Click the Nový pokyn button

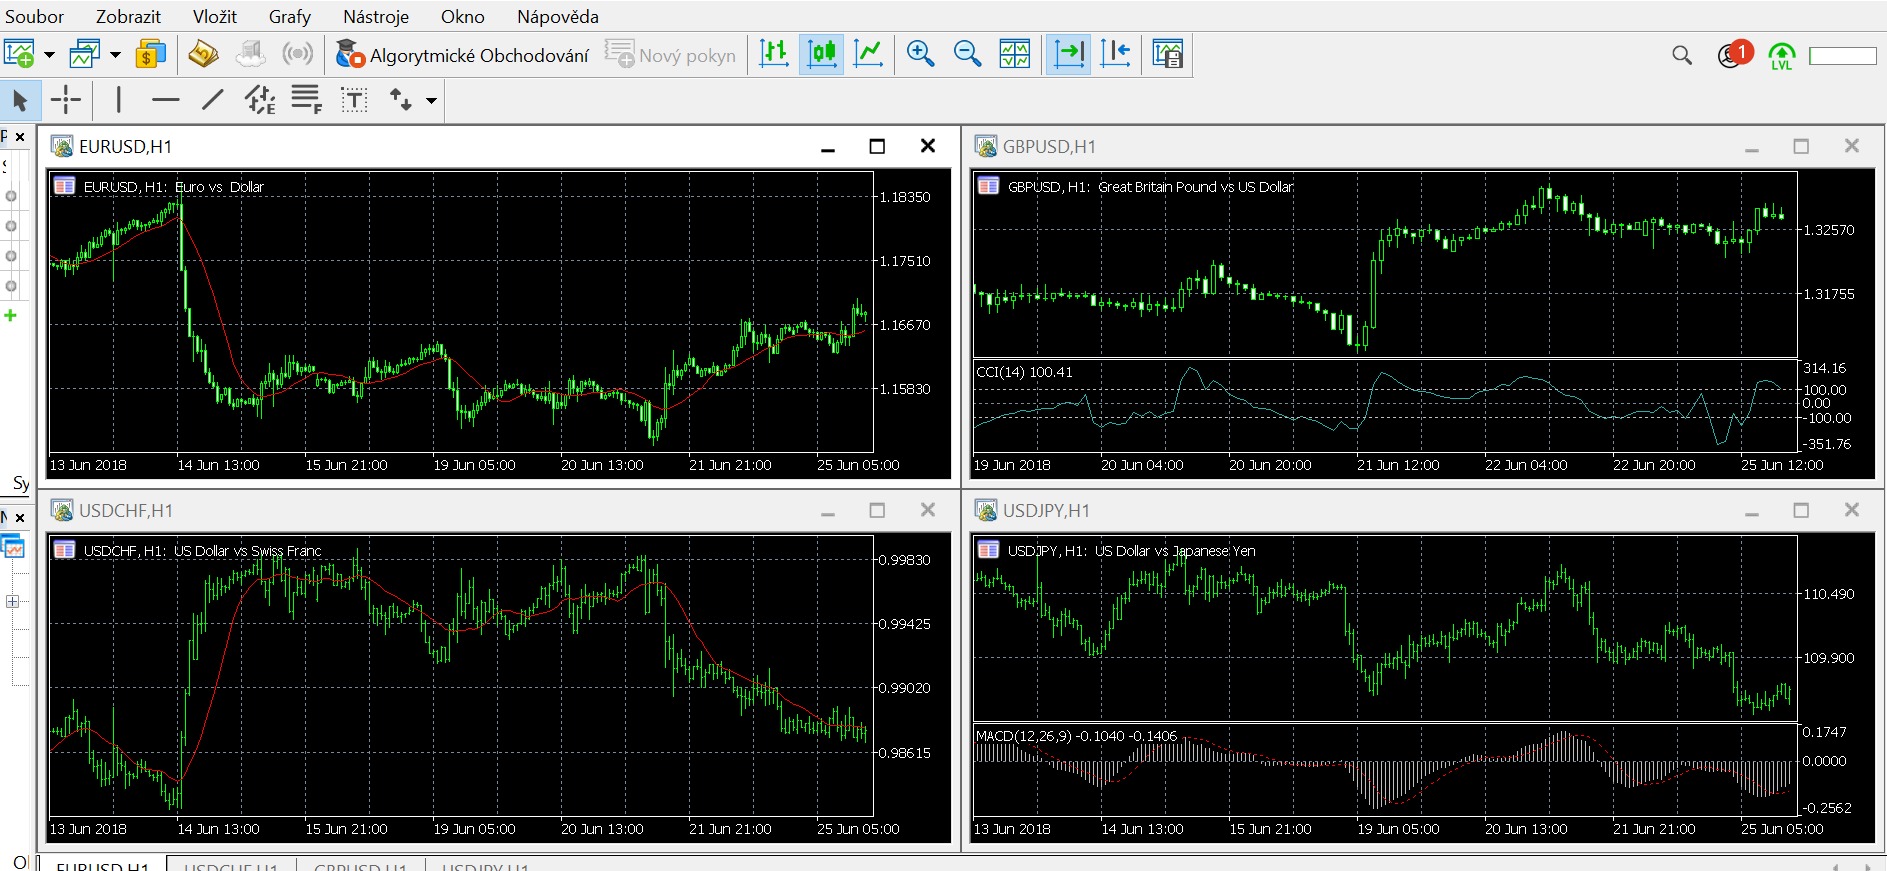pyautogui.click(x=671, y=55)
